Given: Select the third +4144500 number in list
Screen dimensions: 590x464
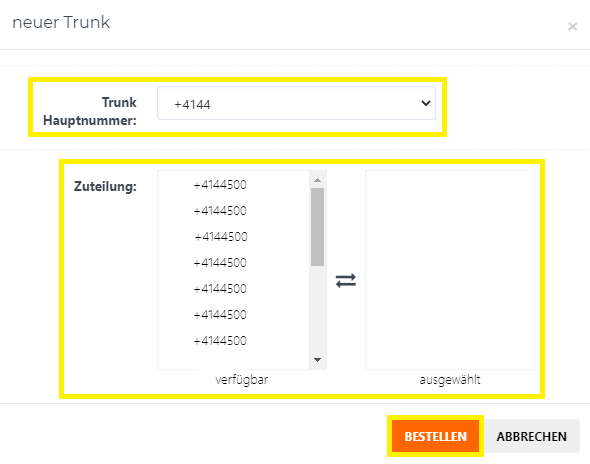Looking at the screenshot, I should click(221, 237).
